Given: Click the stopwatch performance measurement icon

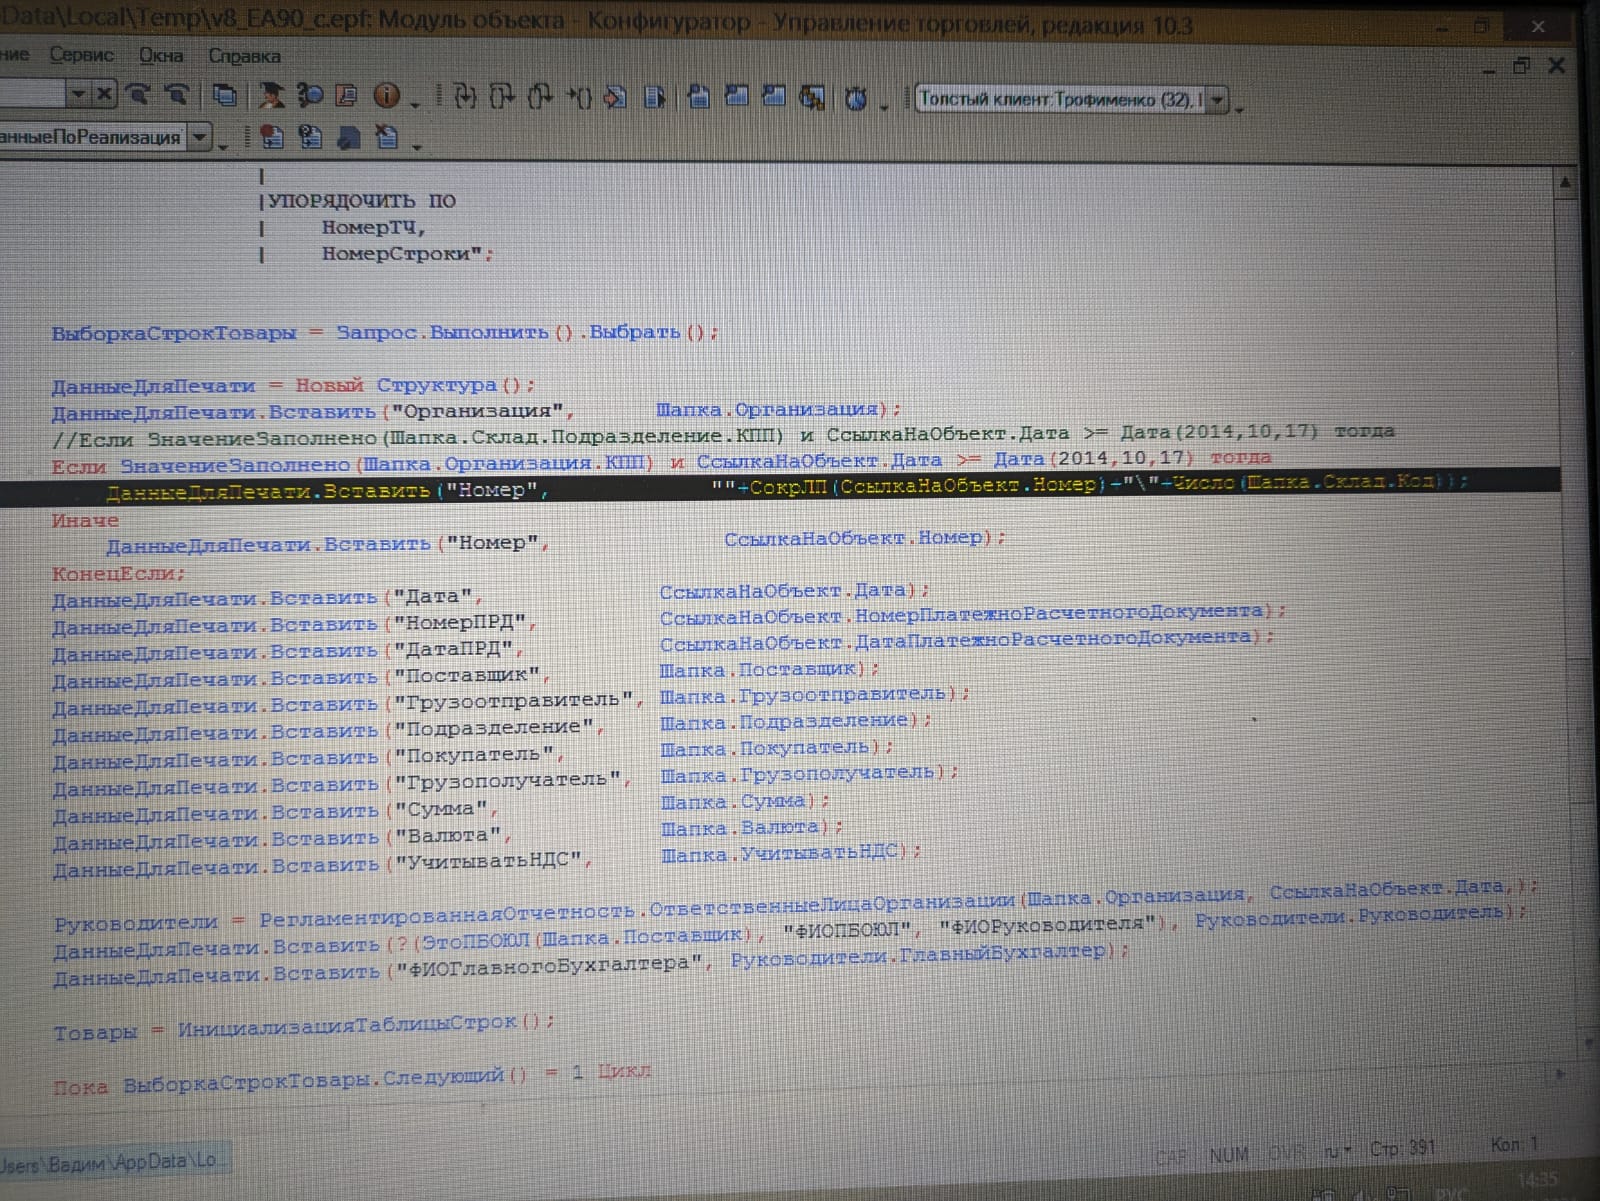Looking at the screenshot, I should [x=856, y=98].
